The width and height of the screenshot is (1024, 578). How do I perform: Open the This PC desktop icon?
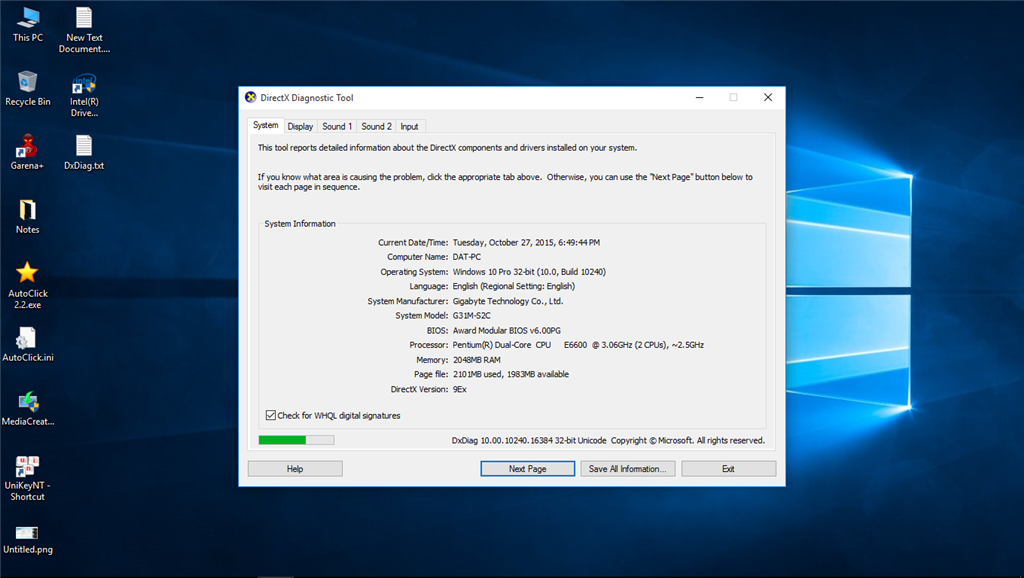click(x=27, y=25)
